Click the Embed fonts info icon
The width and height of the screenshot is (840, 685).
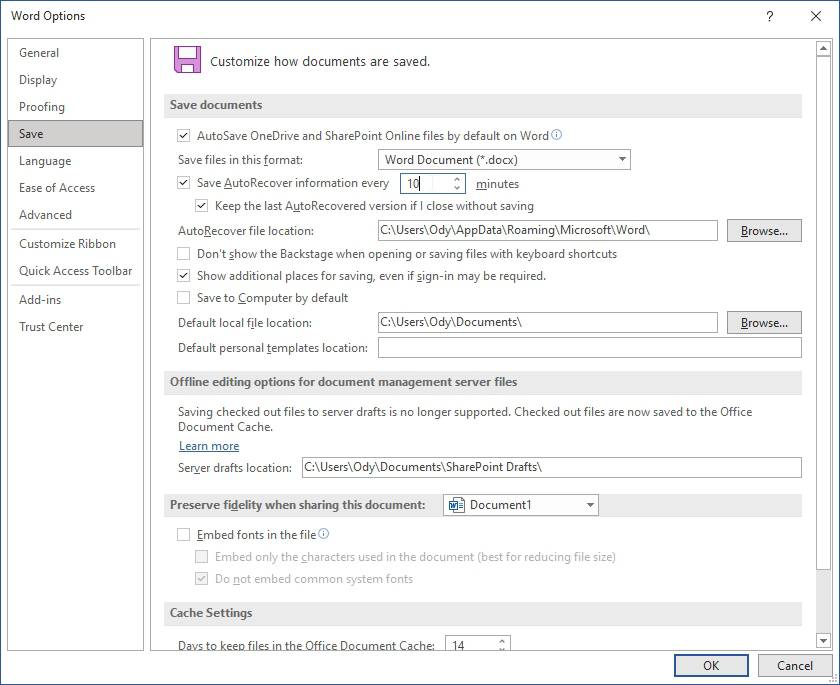[324, 534]
